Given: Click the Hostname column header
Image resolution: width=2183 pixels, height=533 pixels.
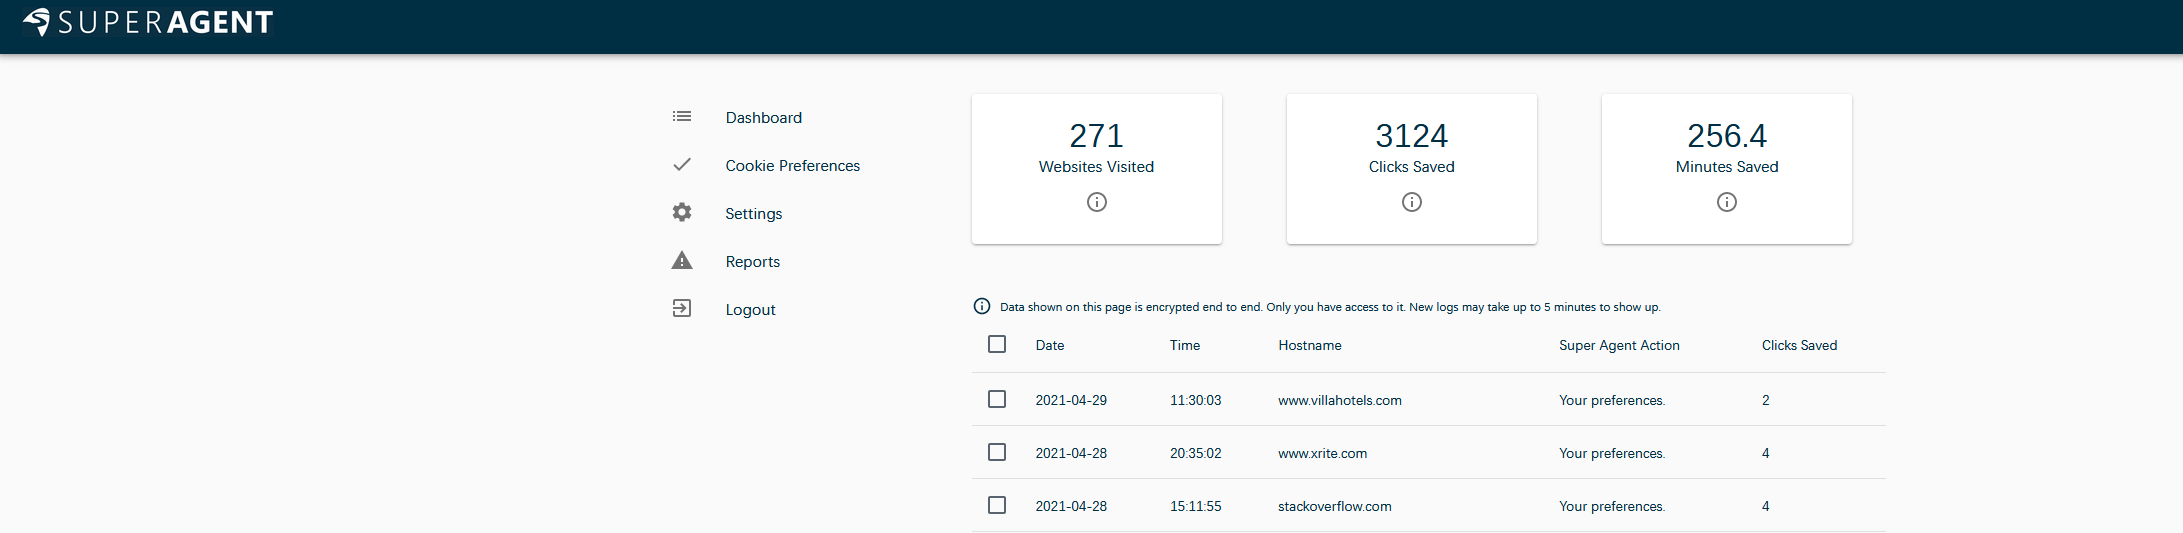Looking at the screenshot, I should (1310, 345).
